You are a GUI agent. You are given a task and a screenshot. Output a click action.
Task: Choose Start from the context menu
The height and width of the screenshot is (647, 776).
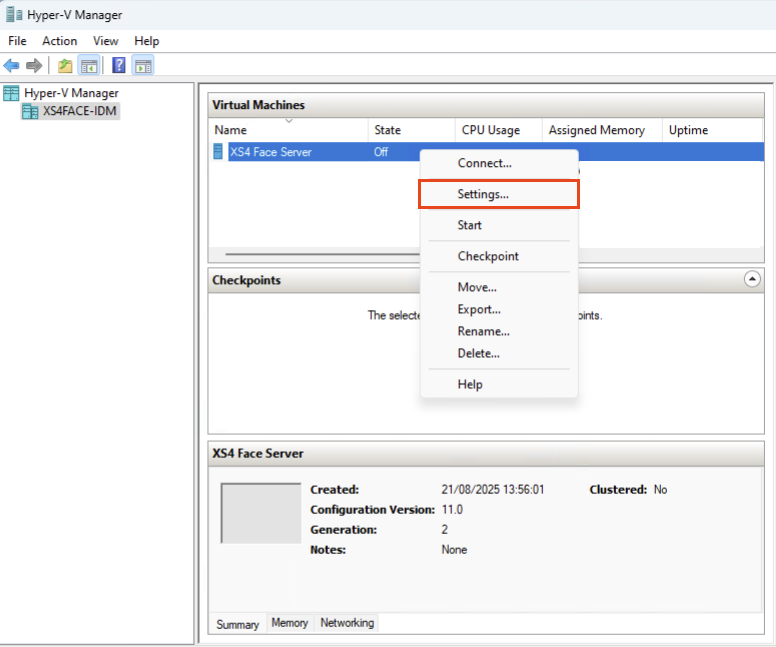[x=499, y=225]
